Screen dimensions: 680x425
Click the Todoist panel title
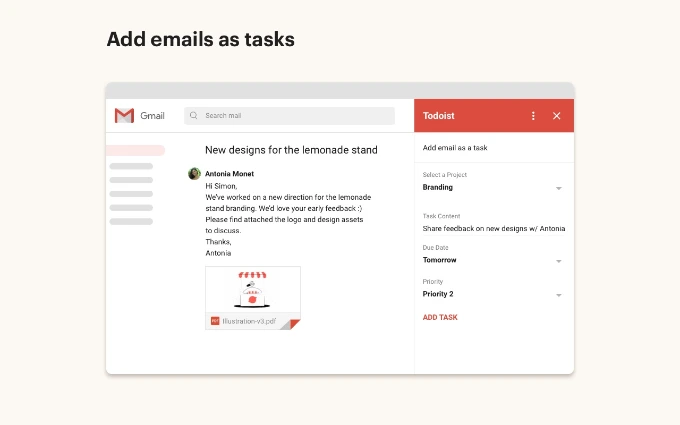pos(438,116)
